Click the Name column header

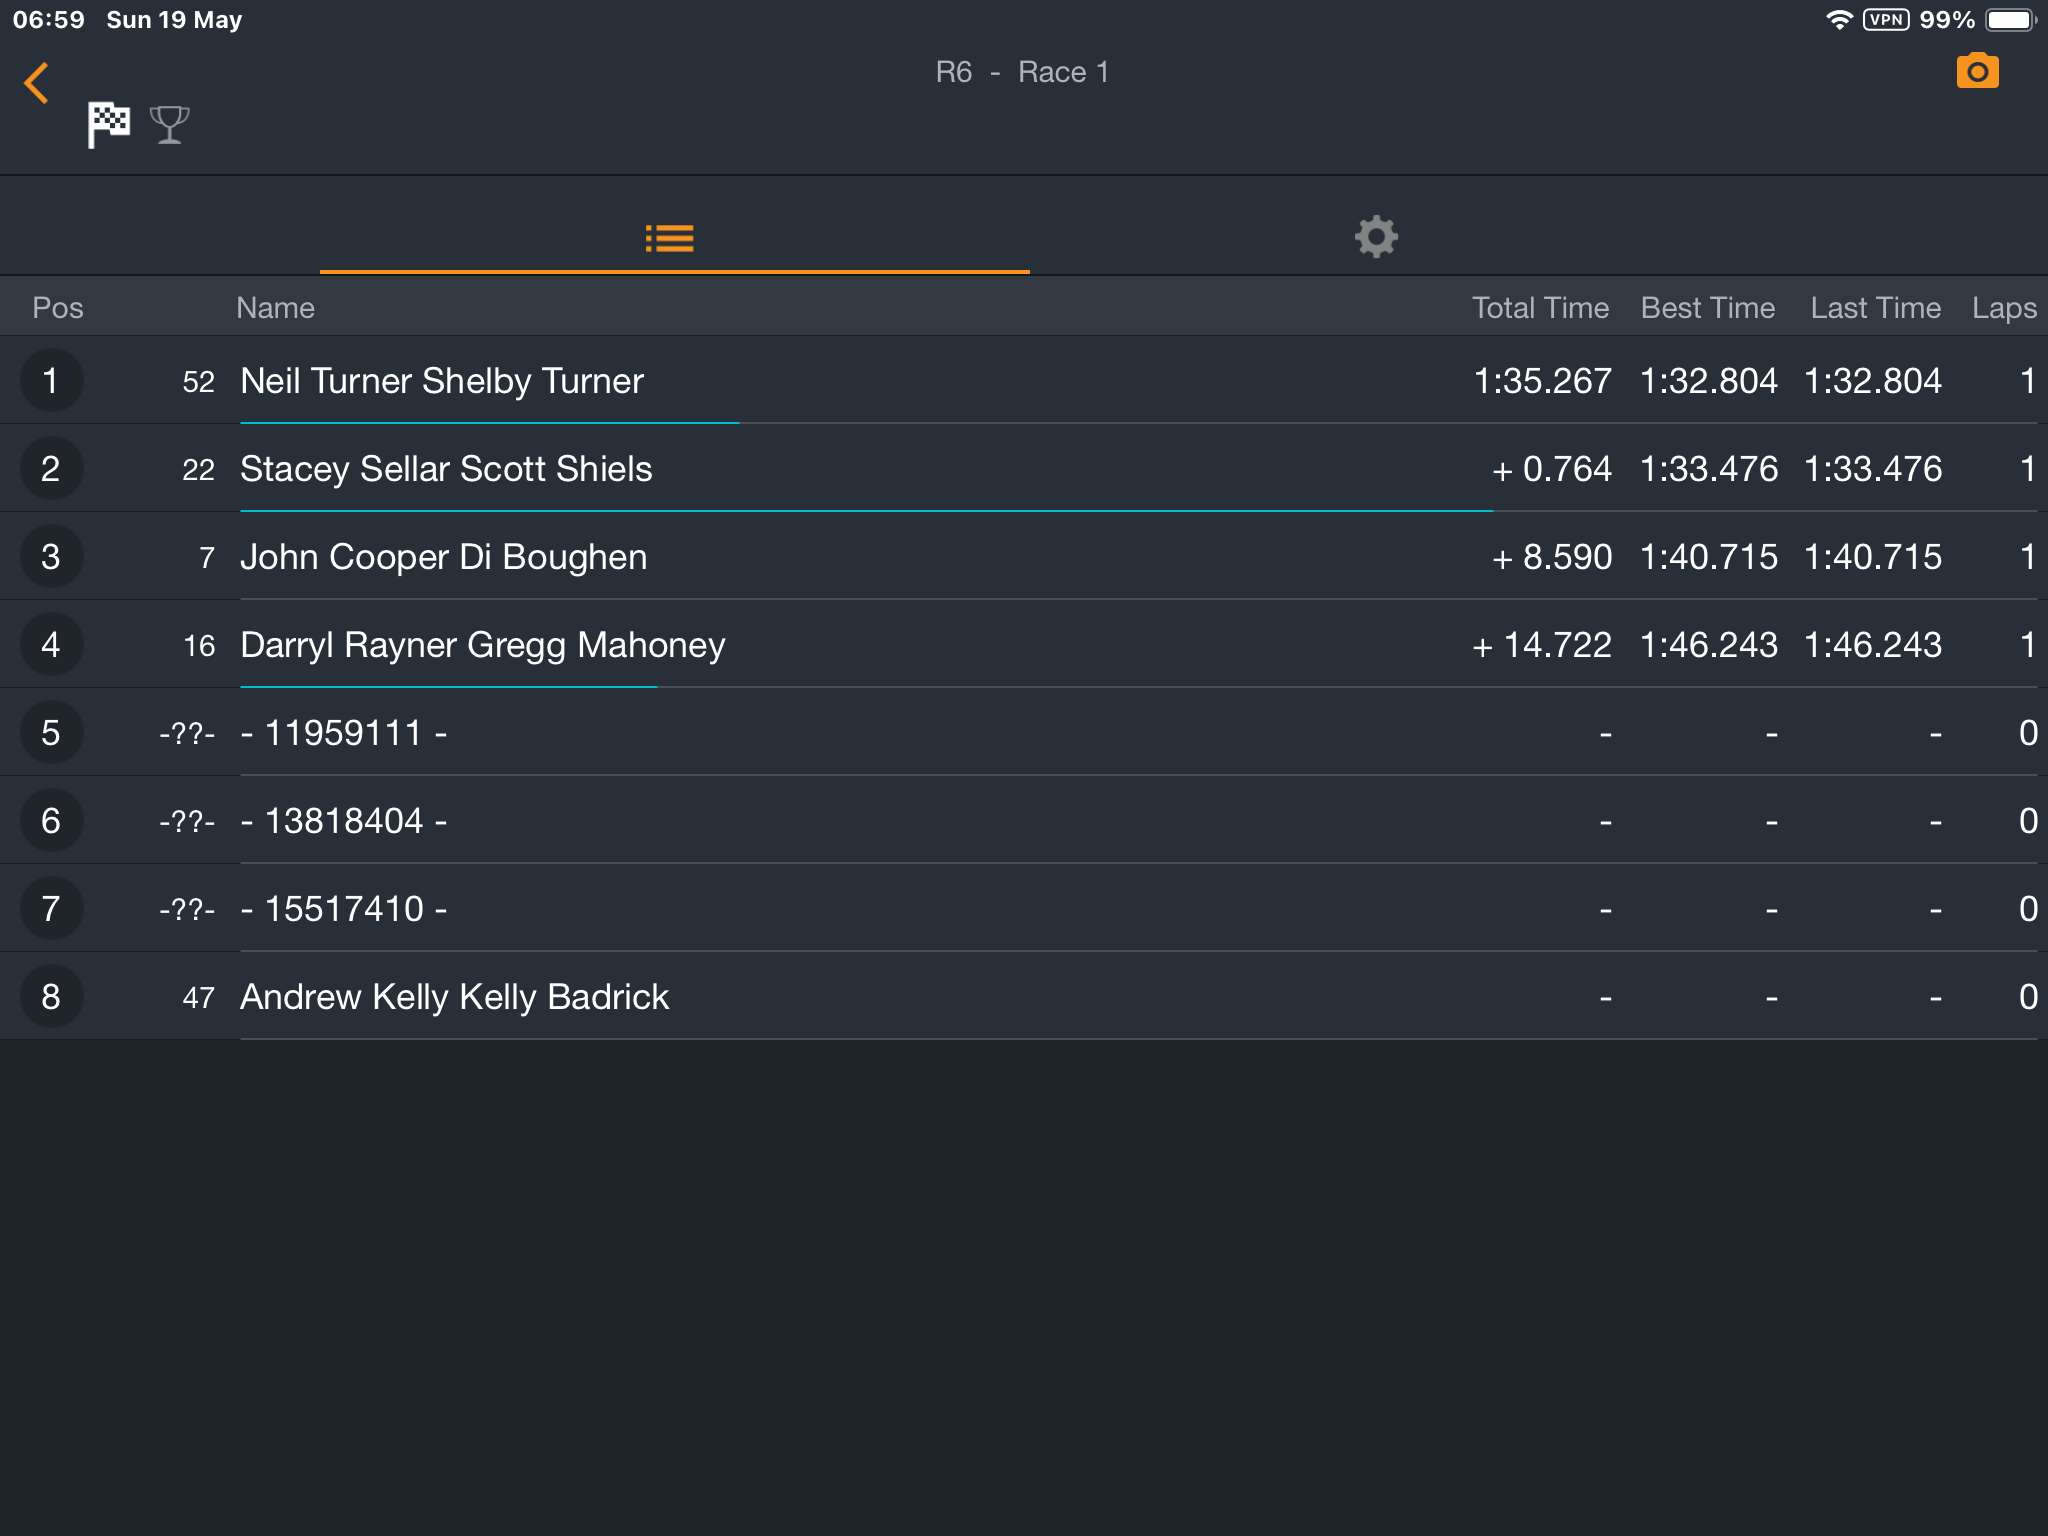tap(275, 308)
